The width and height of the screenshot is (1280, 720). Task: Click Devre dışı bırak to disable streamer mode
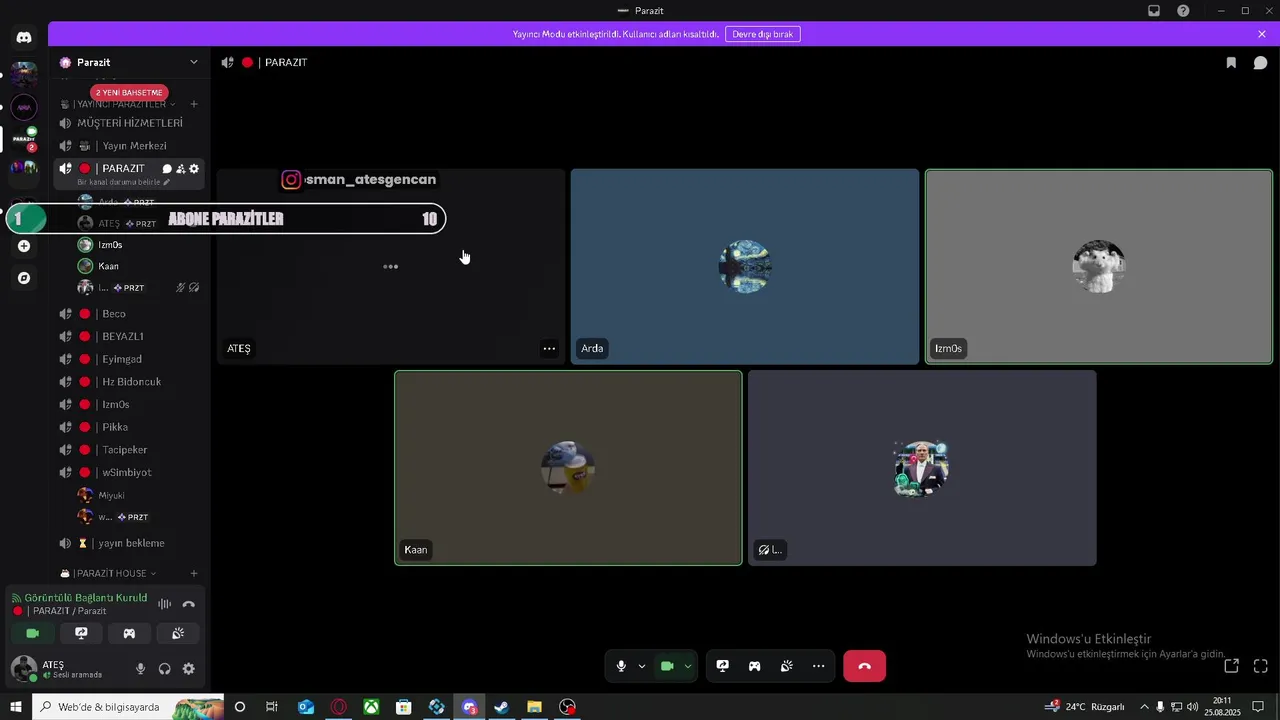click(762, 34)
